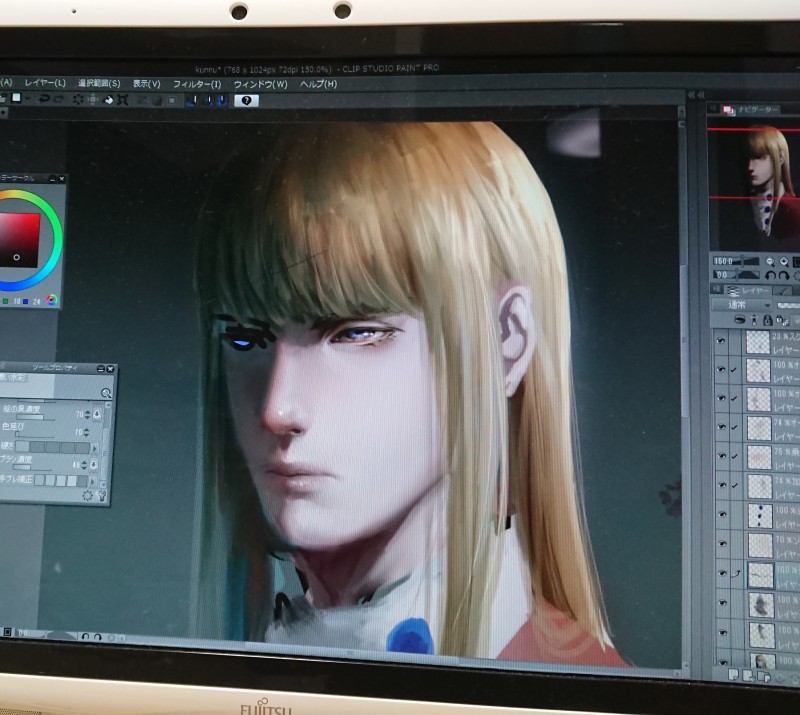
Task: Close the Color Circle palette
Action: coord(62,179)
